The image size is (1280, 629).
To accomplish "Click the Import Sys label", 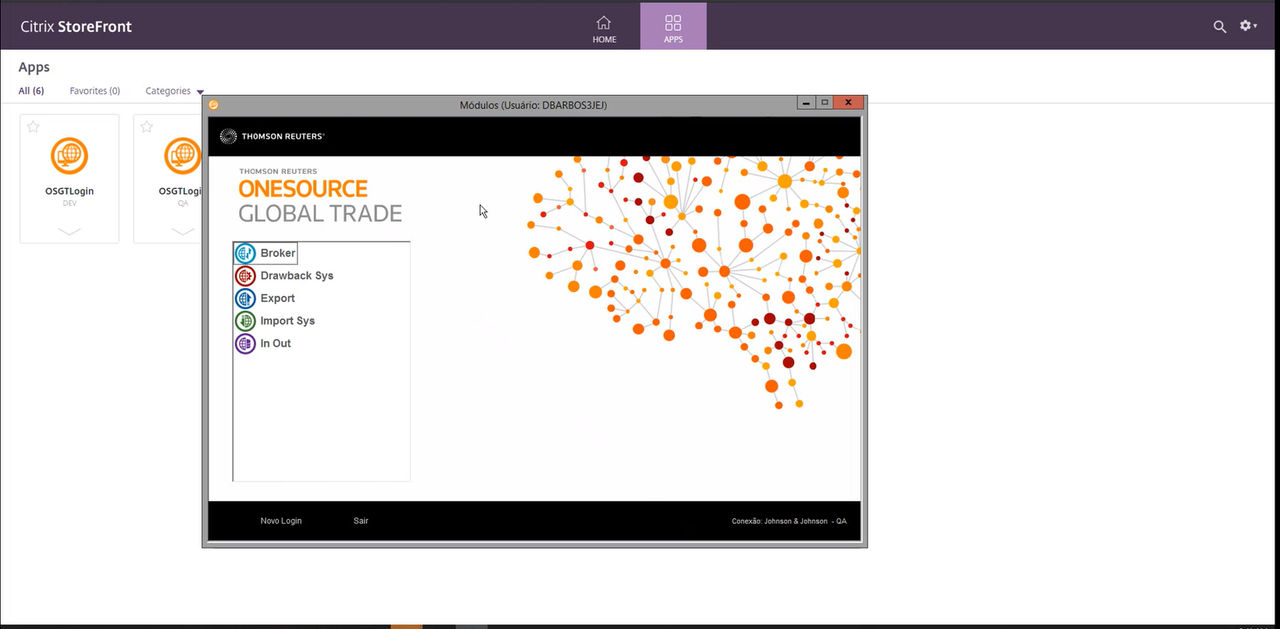I will coord(288,321).
